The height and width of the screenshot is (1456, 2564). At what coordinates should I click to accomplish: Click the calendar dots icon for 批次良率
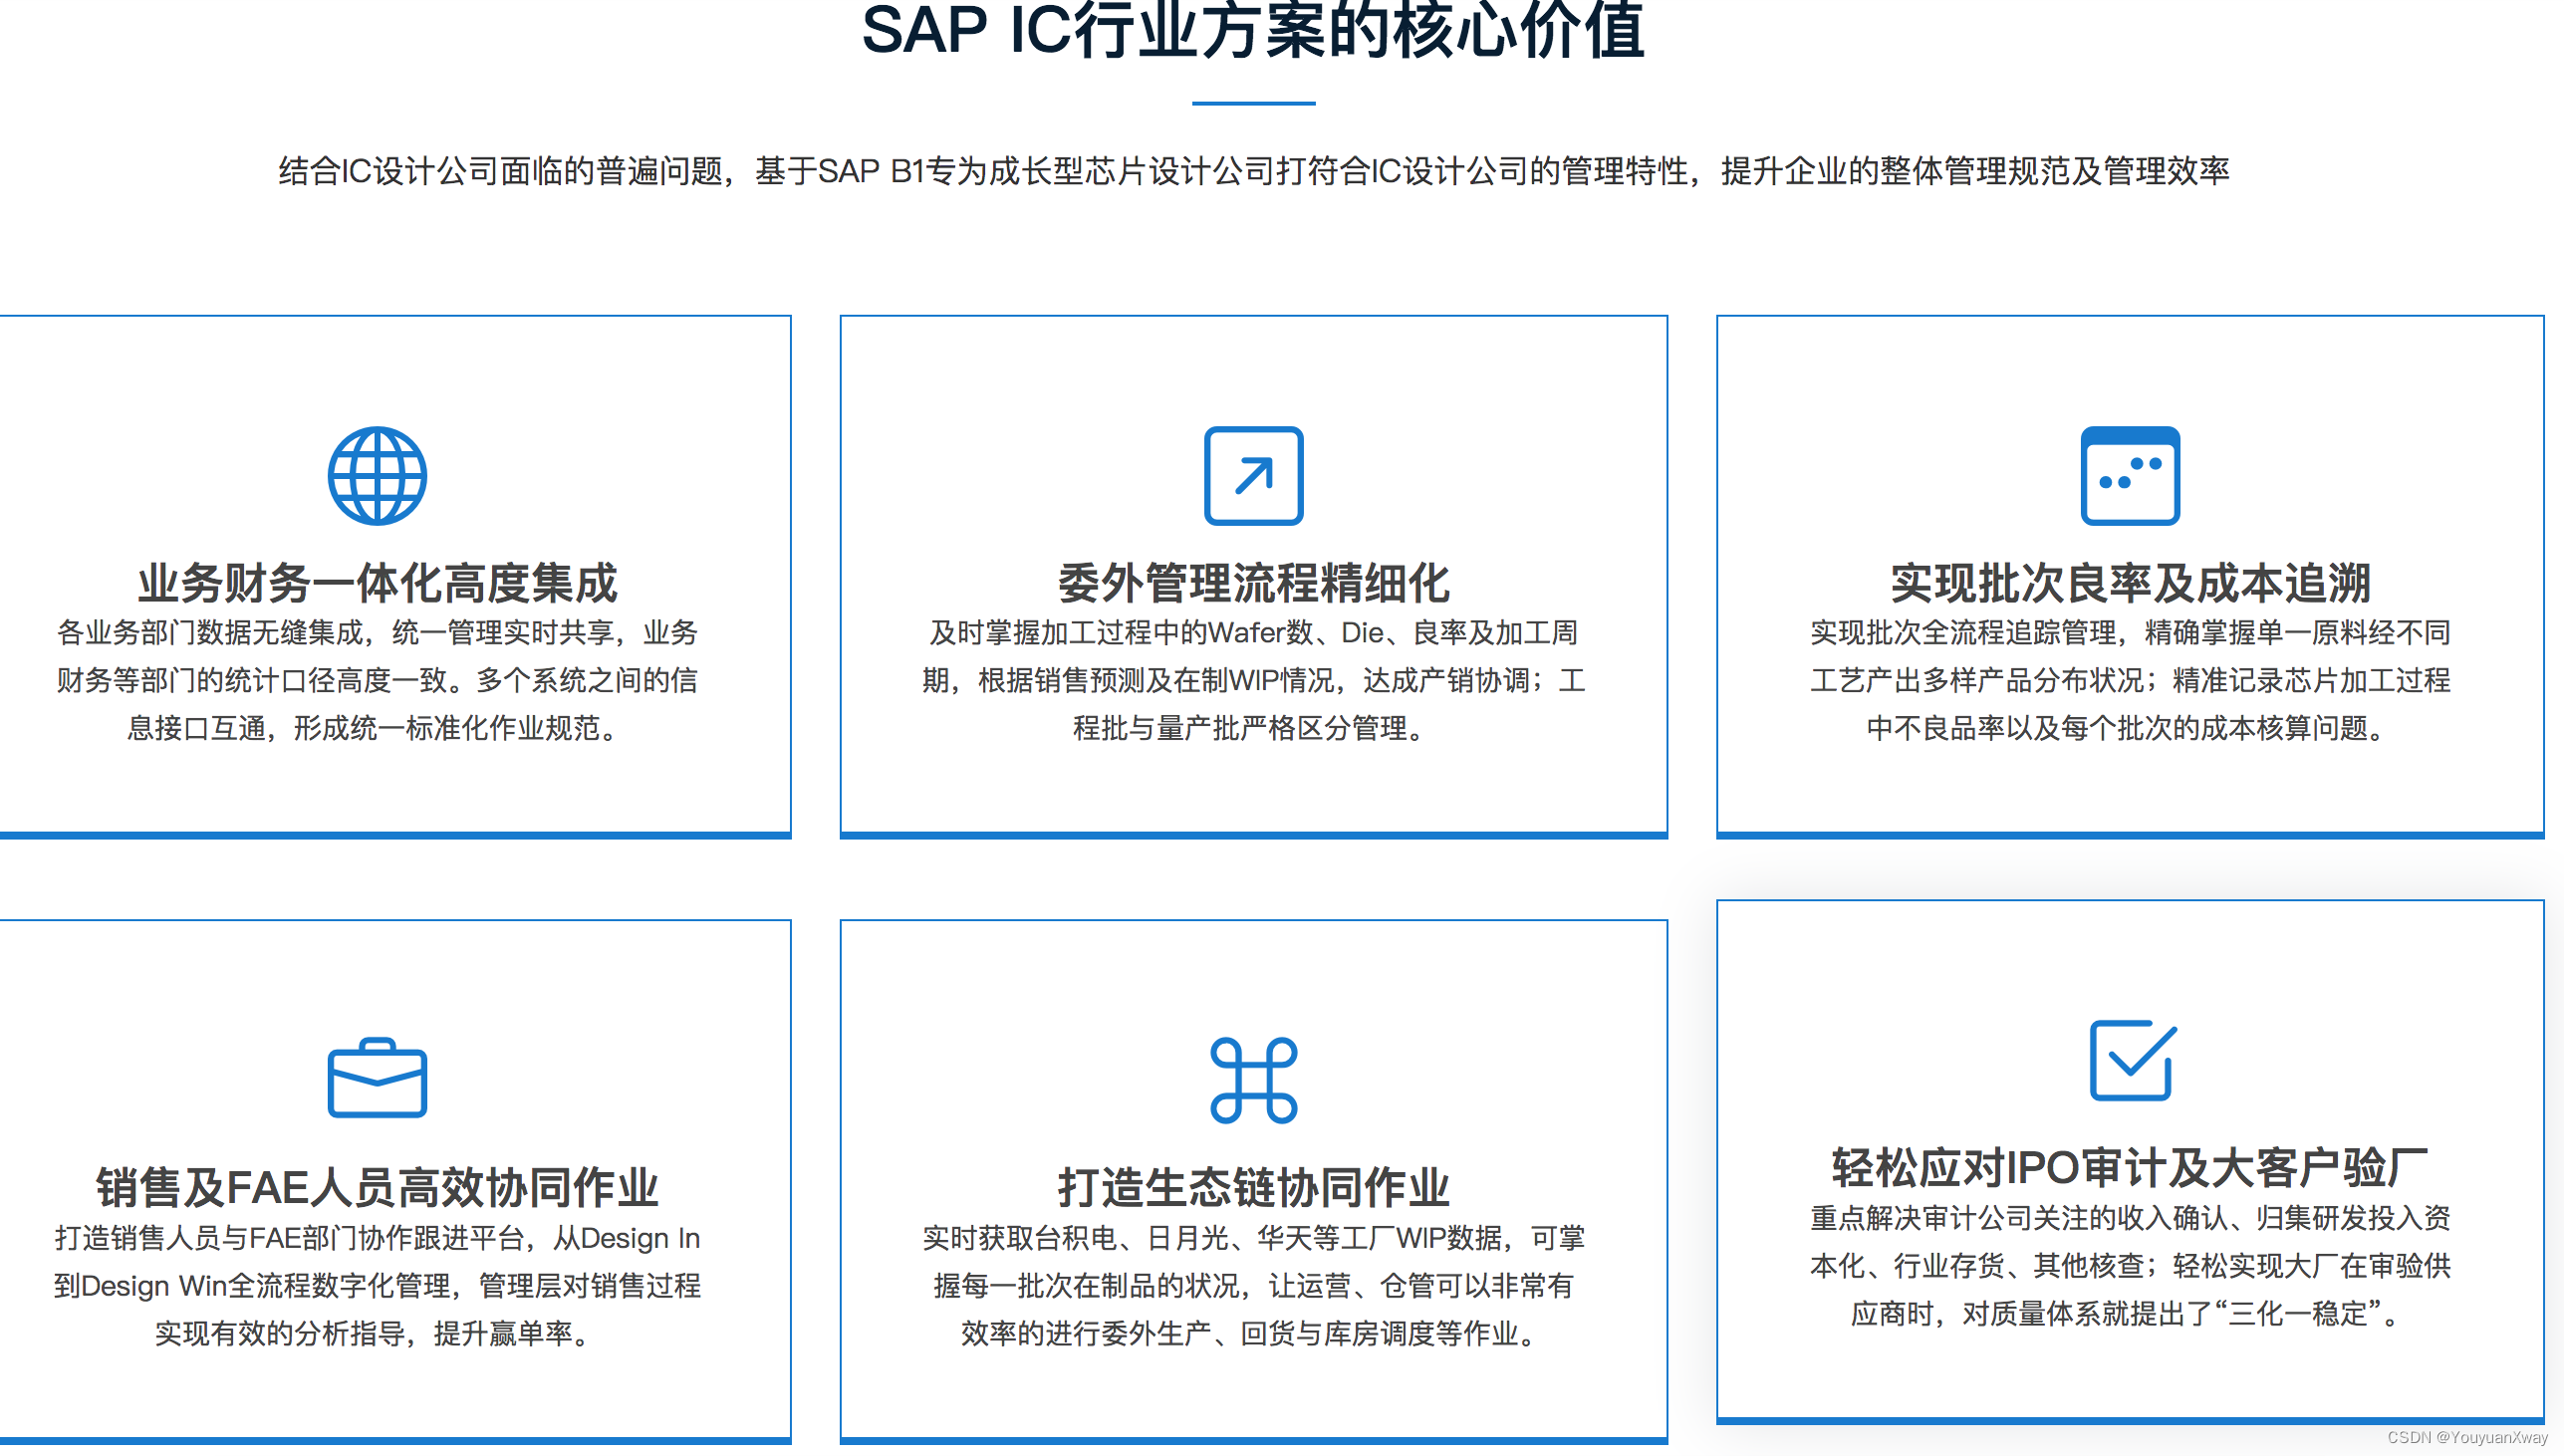coord(2129,476)
